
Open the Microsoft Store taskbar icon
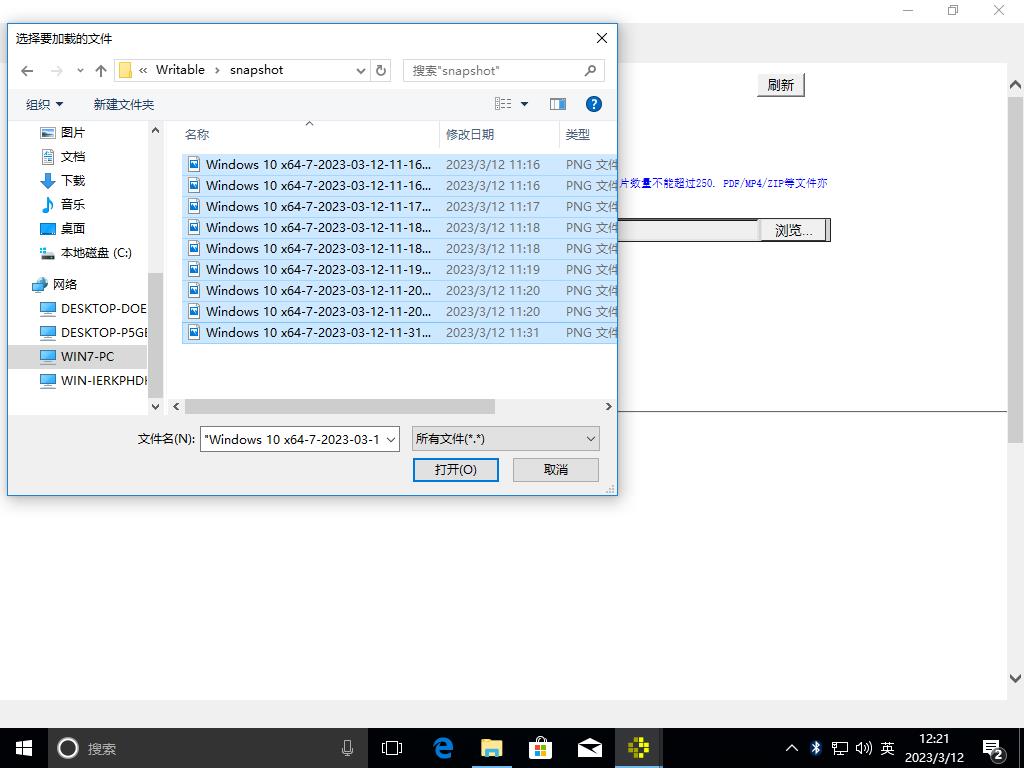(x=541, y=748)
